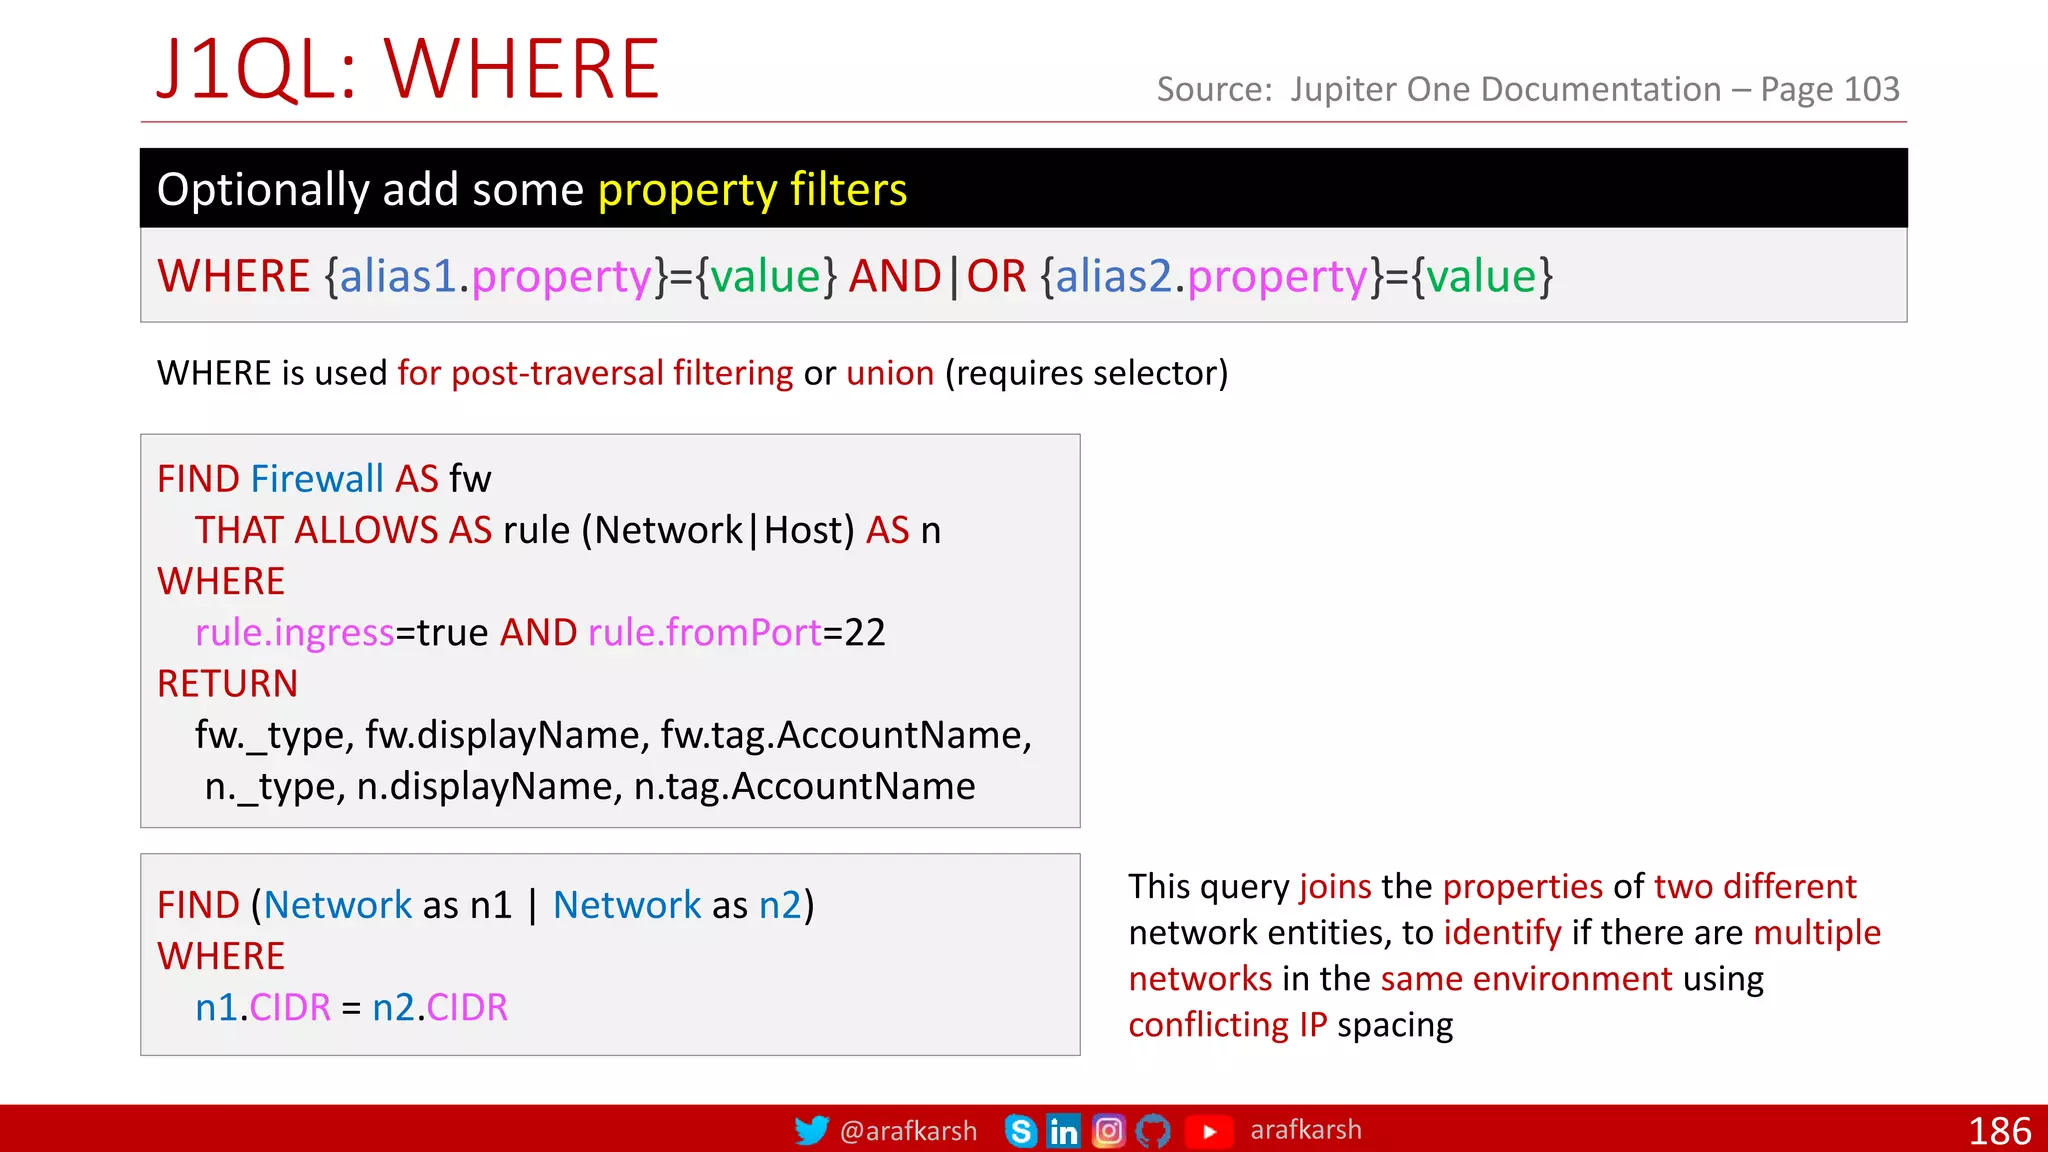Click the n1.CIDR = n2.CIDR condition

[351, 1007]
